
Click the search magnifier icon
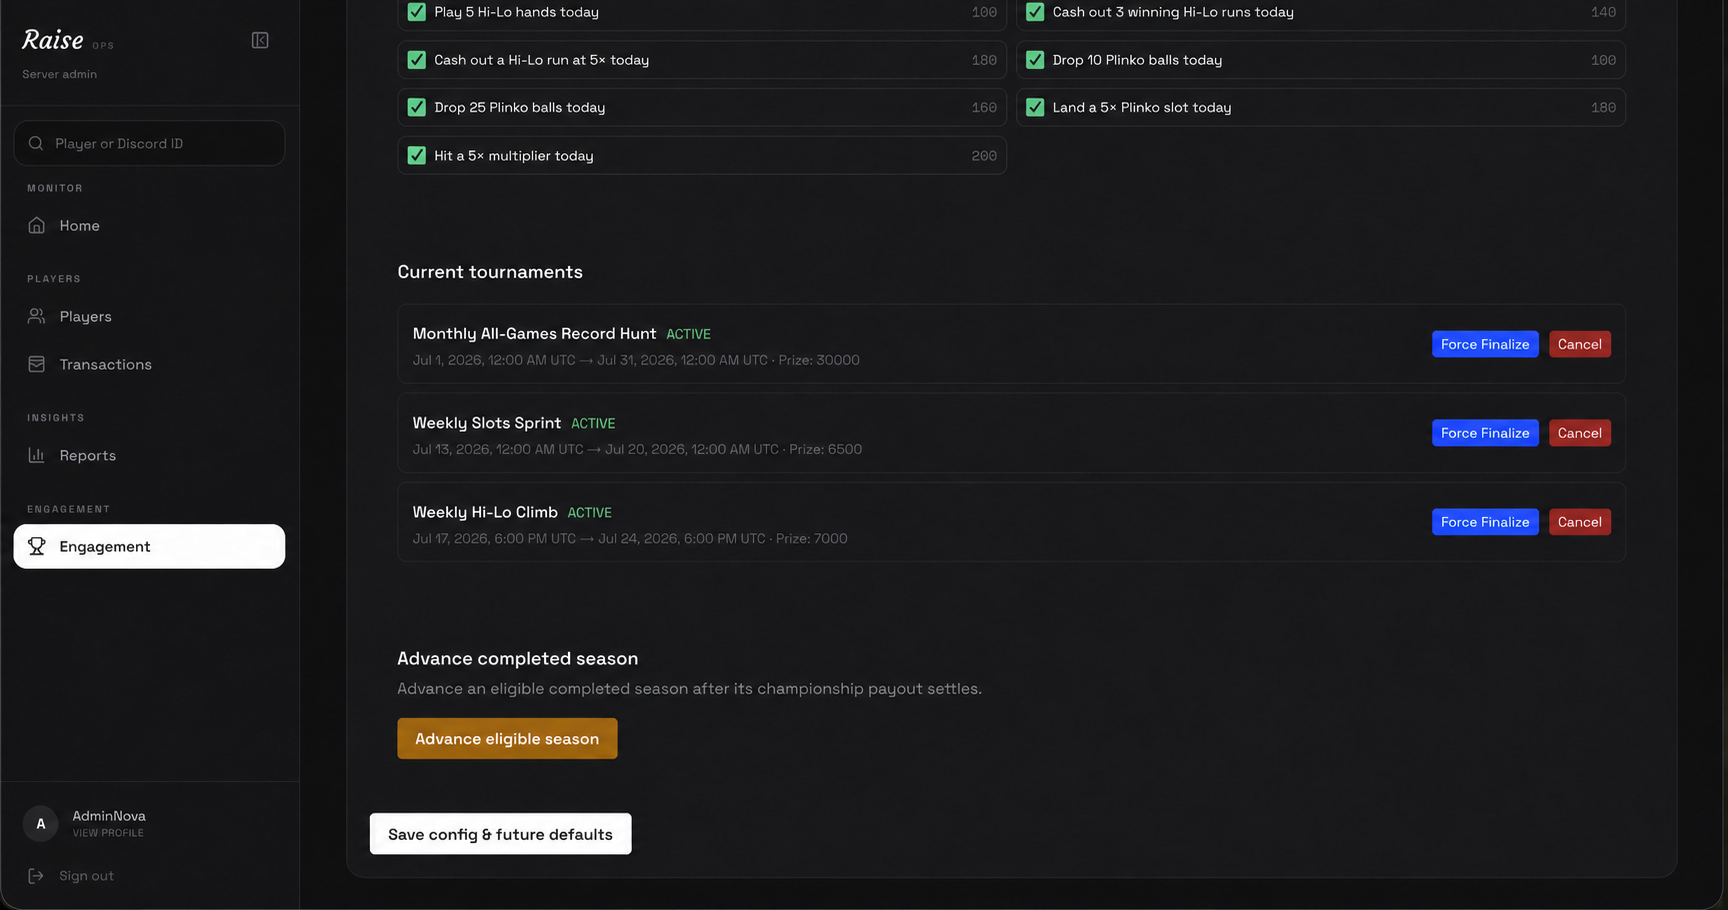click(36, 143)
